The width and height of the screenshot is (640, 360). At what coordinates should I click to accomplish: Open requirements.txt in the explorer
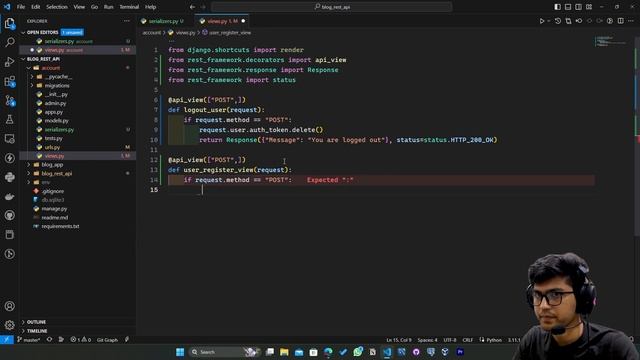tap(60, 226)
